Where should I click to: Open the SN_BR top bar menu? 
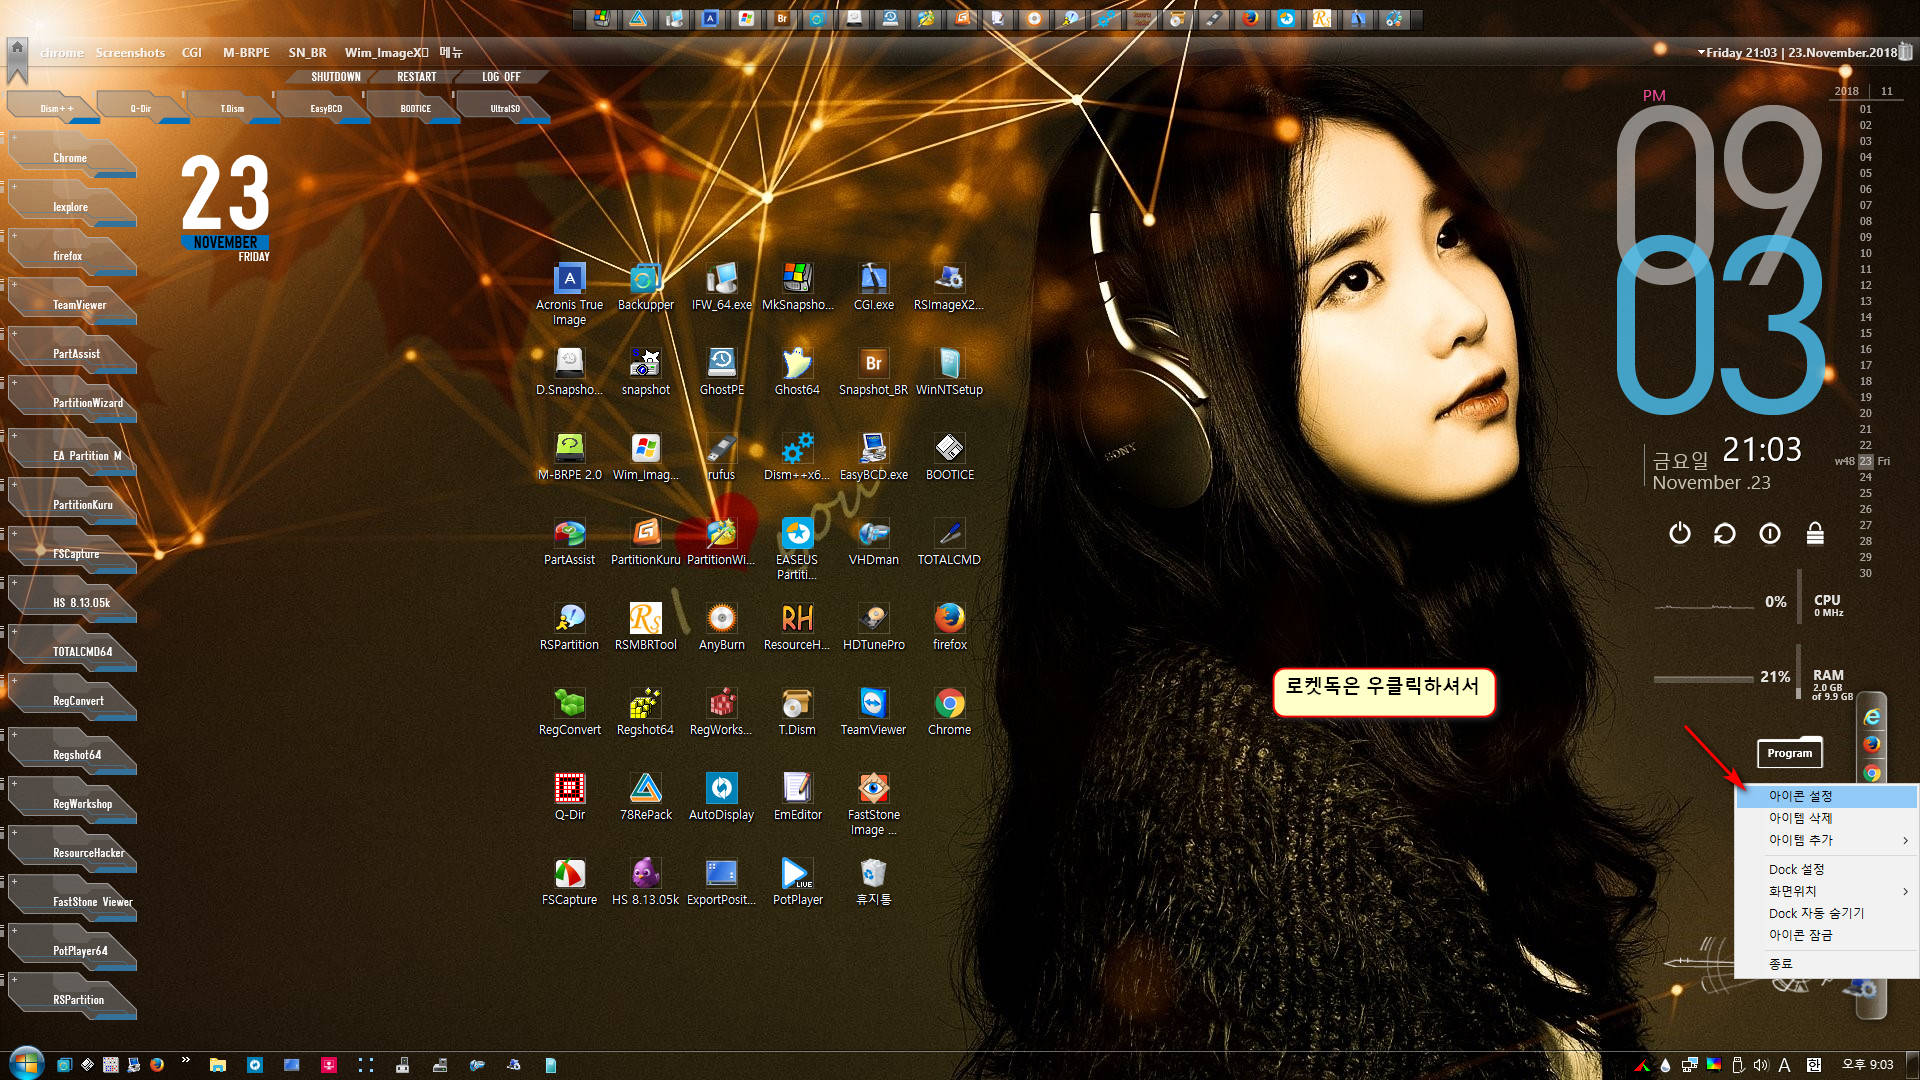point(307,53)
